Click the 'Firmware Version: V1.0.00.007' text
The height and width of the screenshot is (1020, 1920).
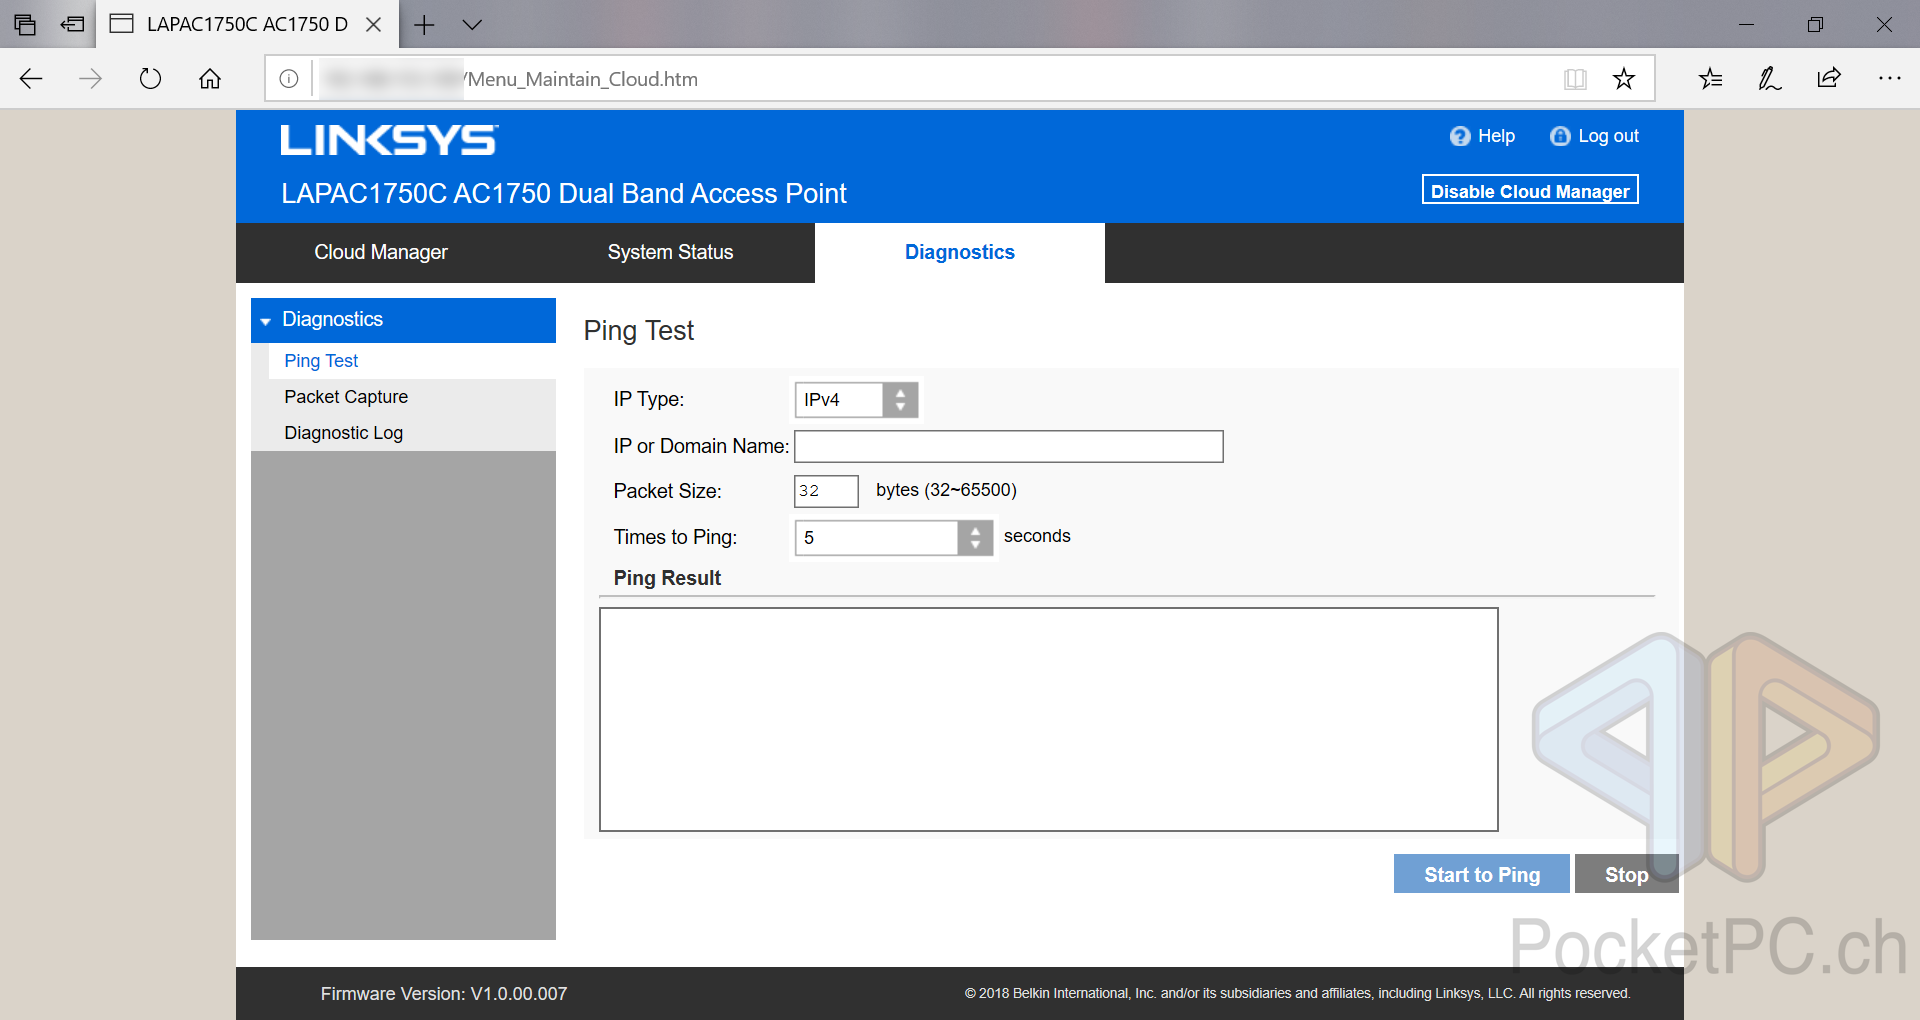point(444,994)
